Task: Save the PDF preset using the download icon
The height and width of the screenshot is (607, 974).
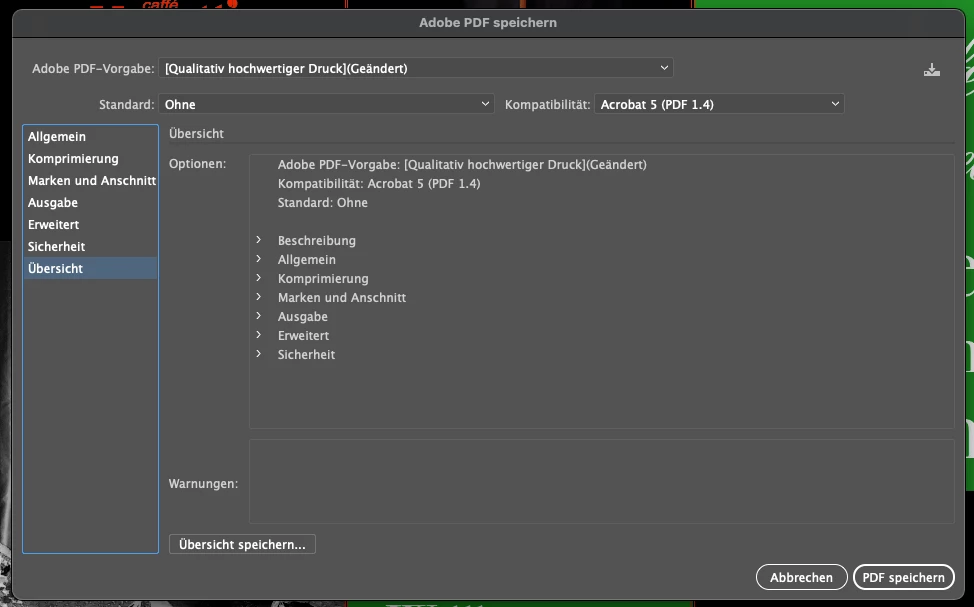Action: point(931,70)
